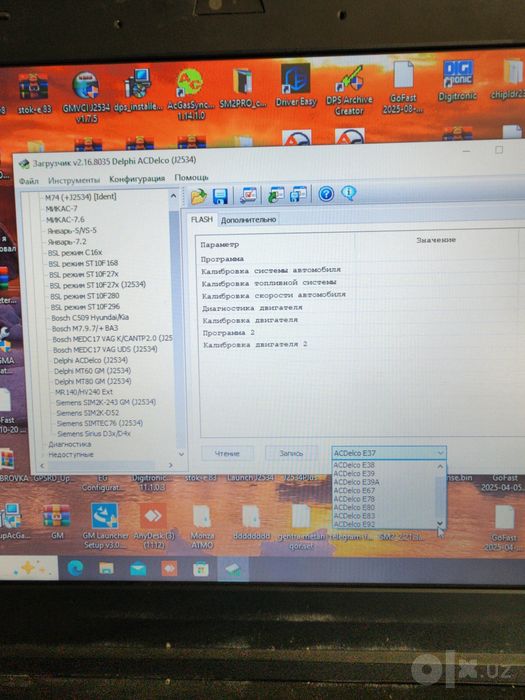Click the Запись button

(291, 453)
